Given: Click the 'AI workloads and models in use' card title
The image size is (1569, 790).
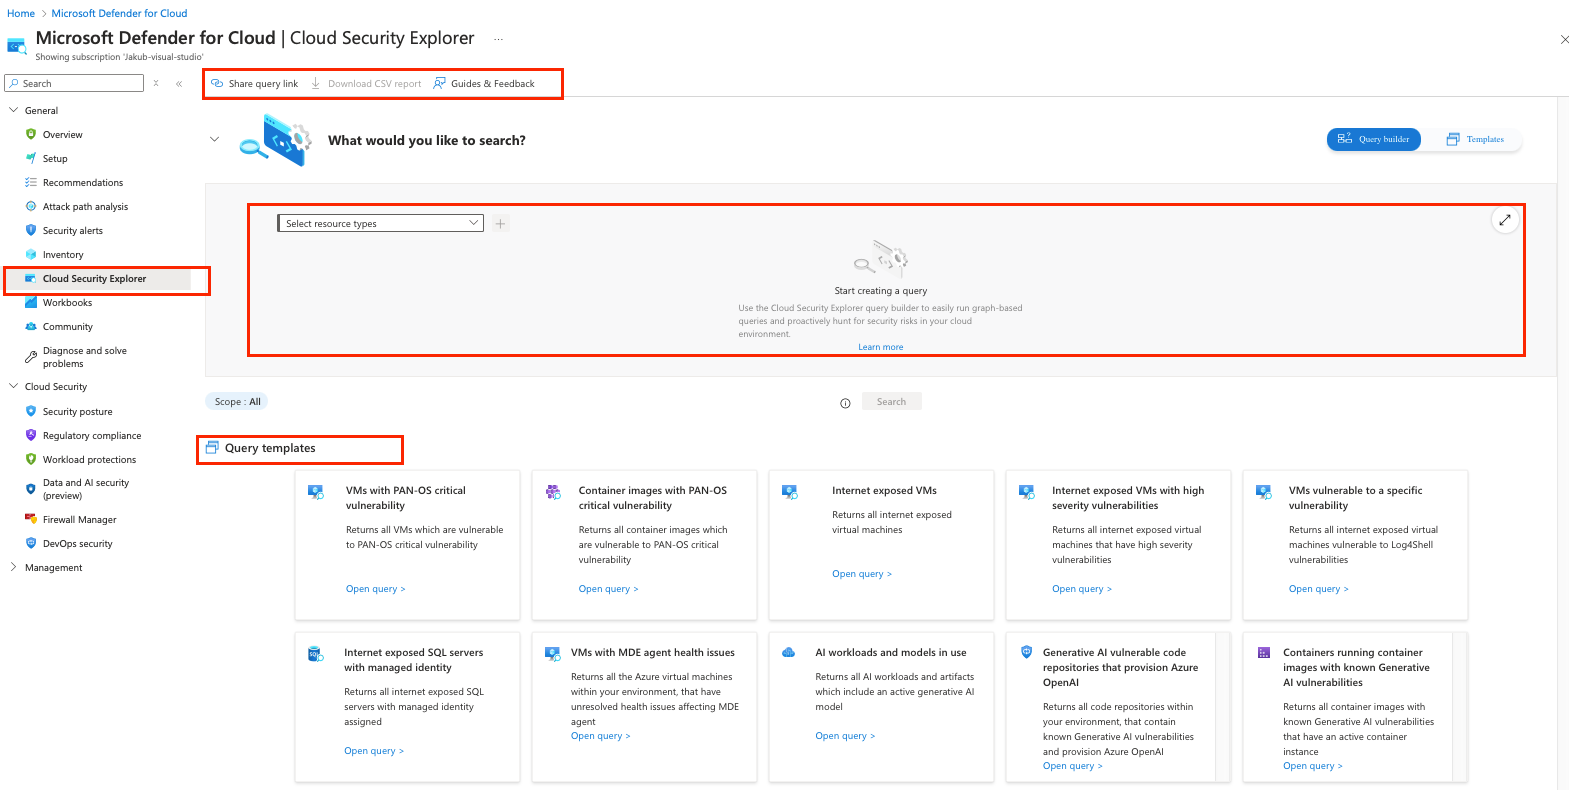Looking at the screenshot, I should click(890, 653).
